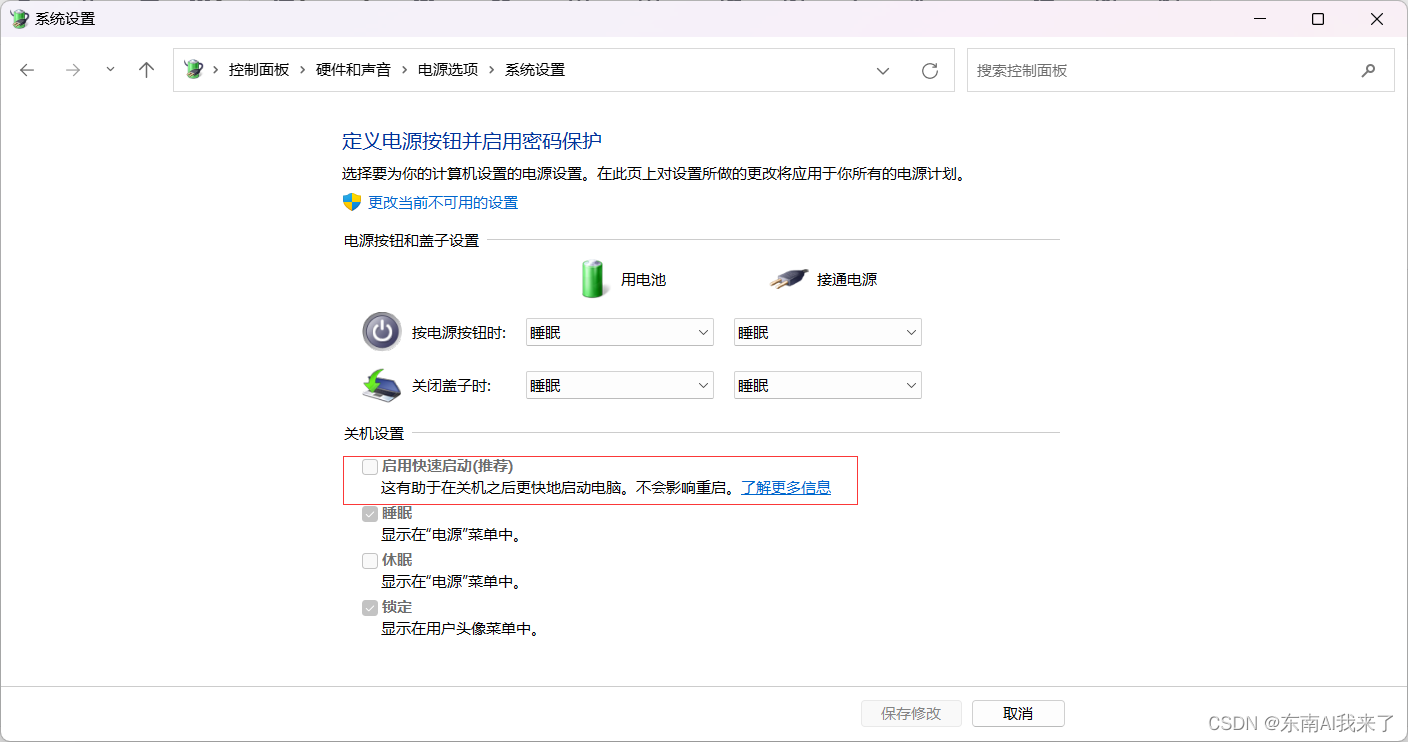Screen dimensions: 1408x742
Task: Open the 关闭盖子时 plugged-in dropdown
Action: click(x=828, y=386)
